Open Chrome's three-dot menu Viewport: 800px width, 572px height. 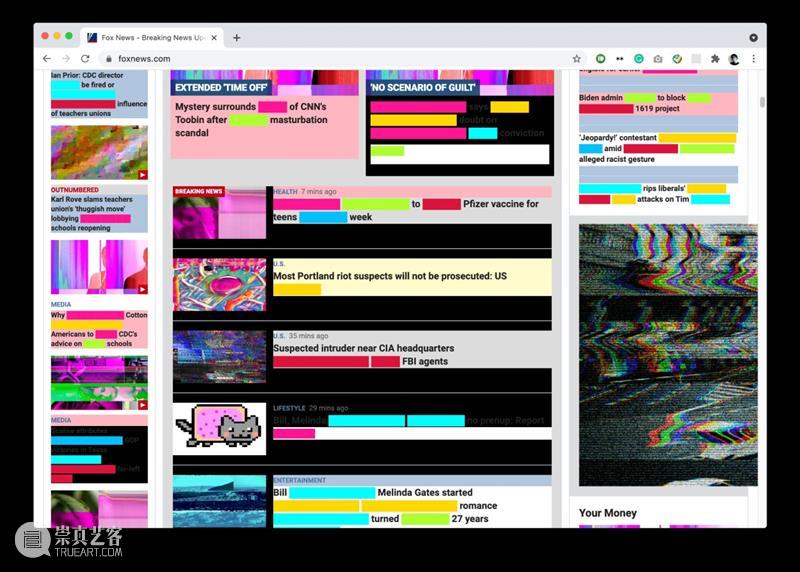(754, 59)
